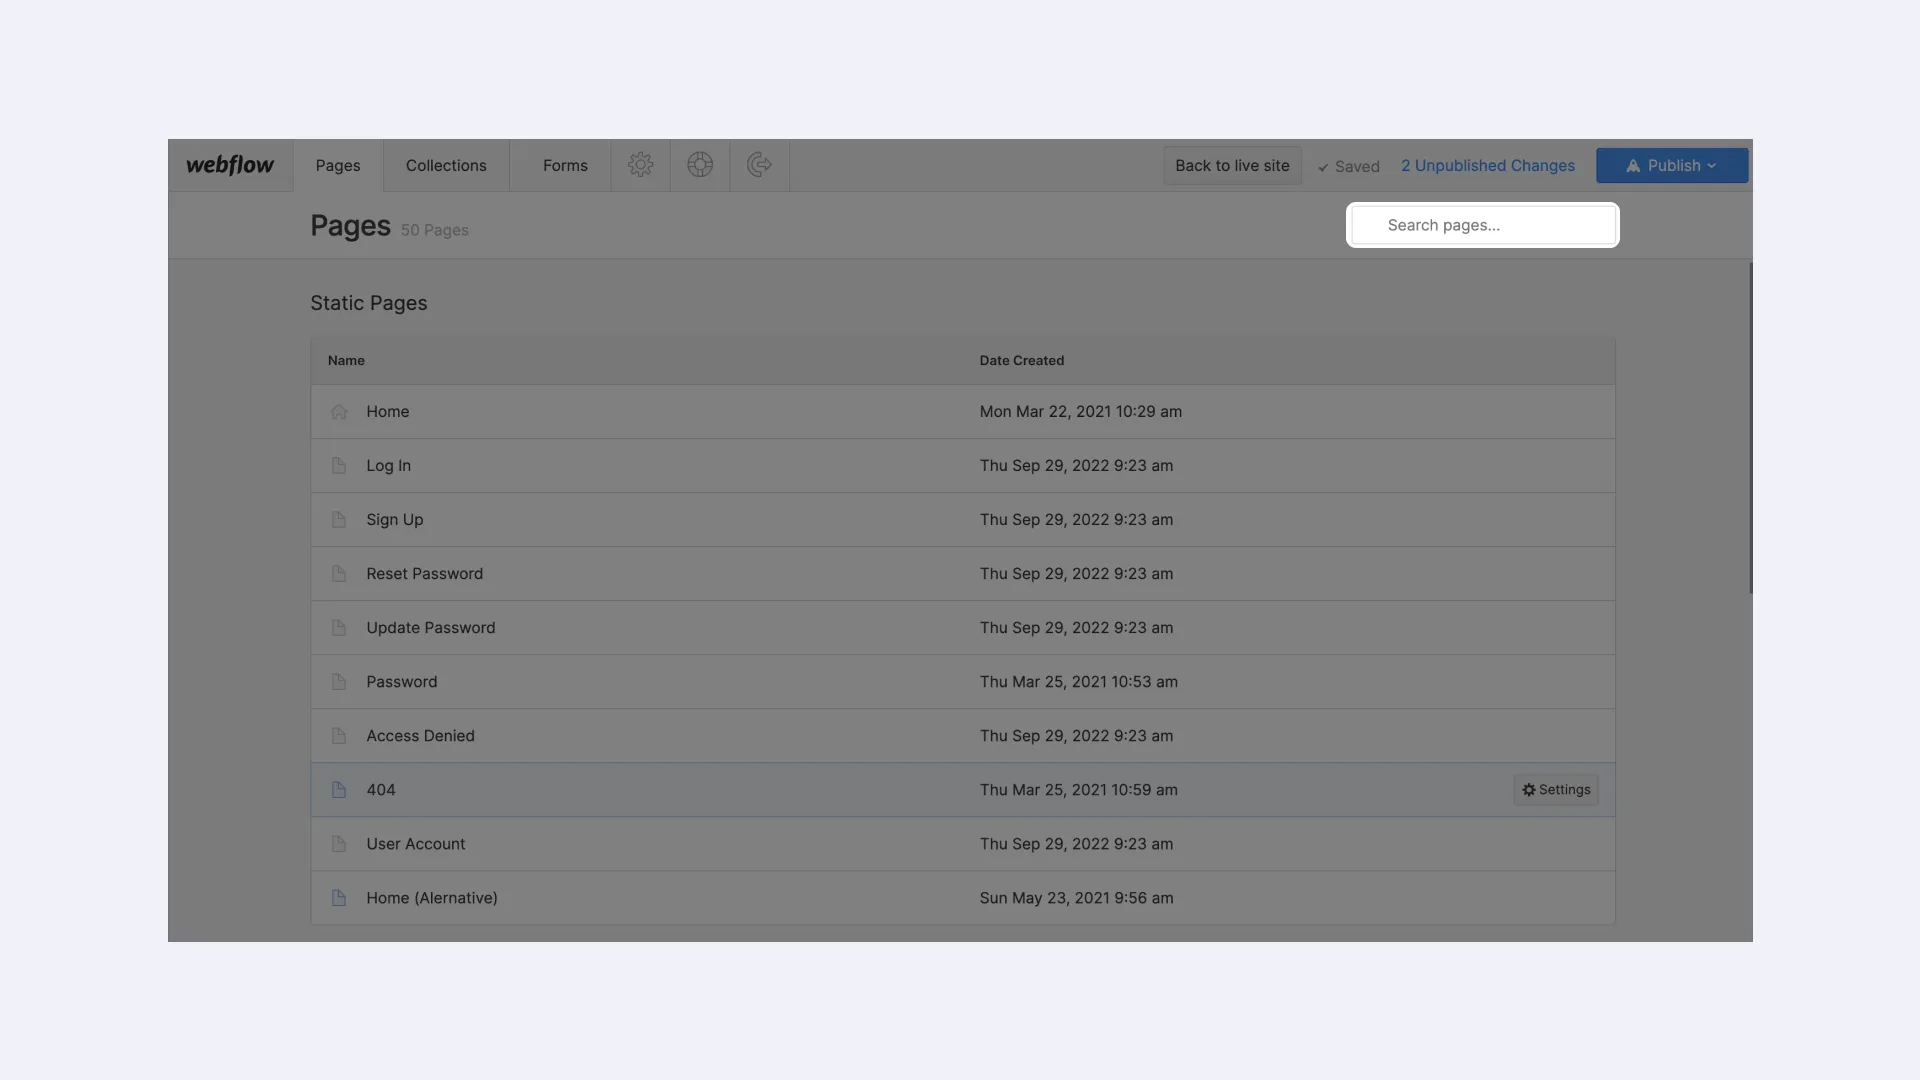Open the site settings gear icon

(641, 165)
